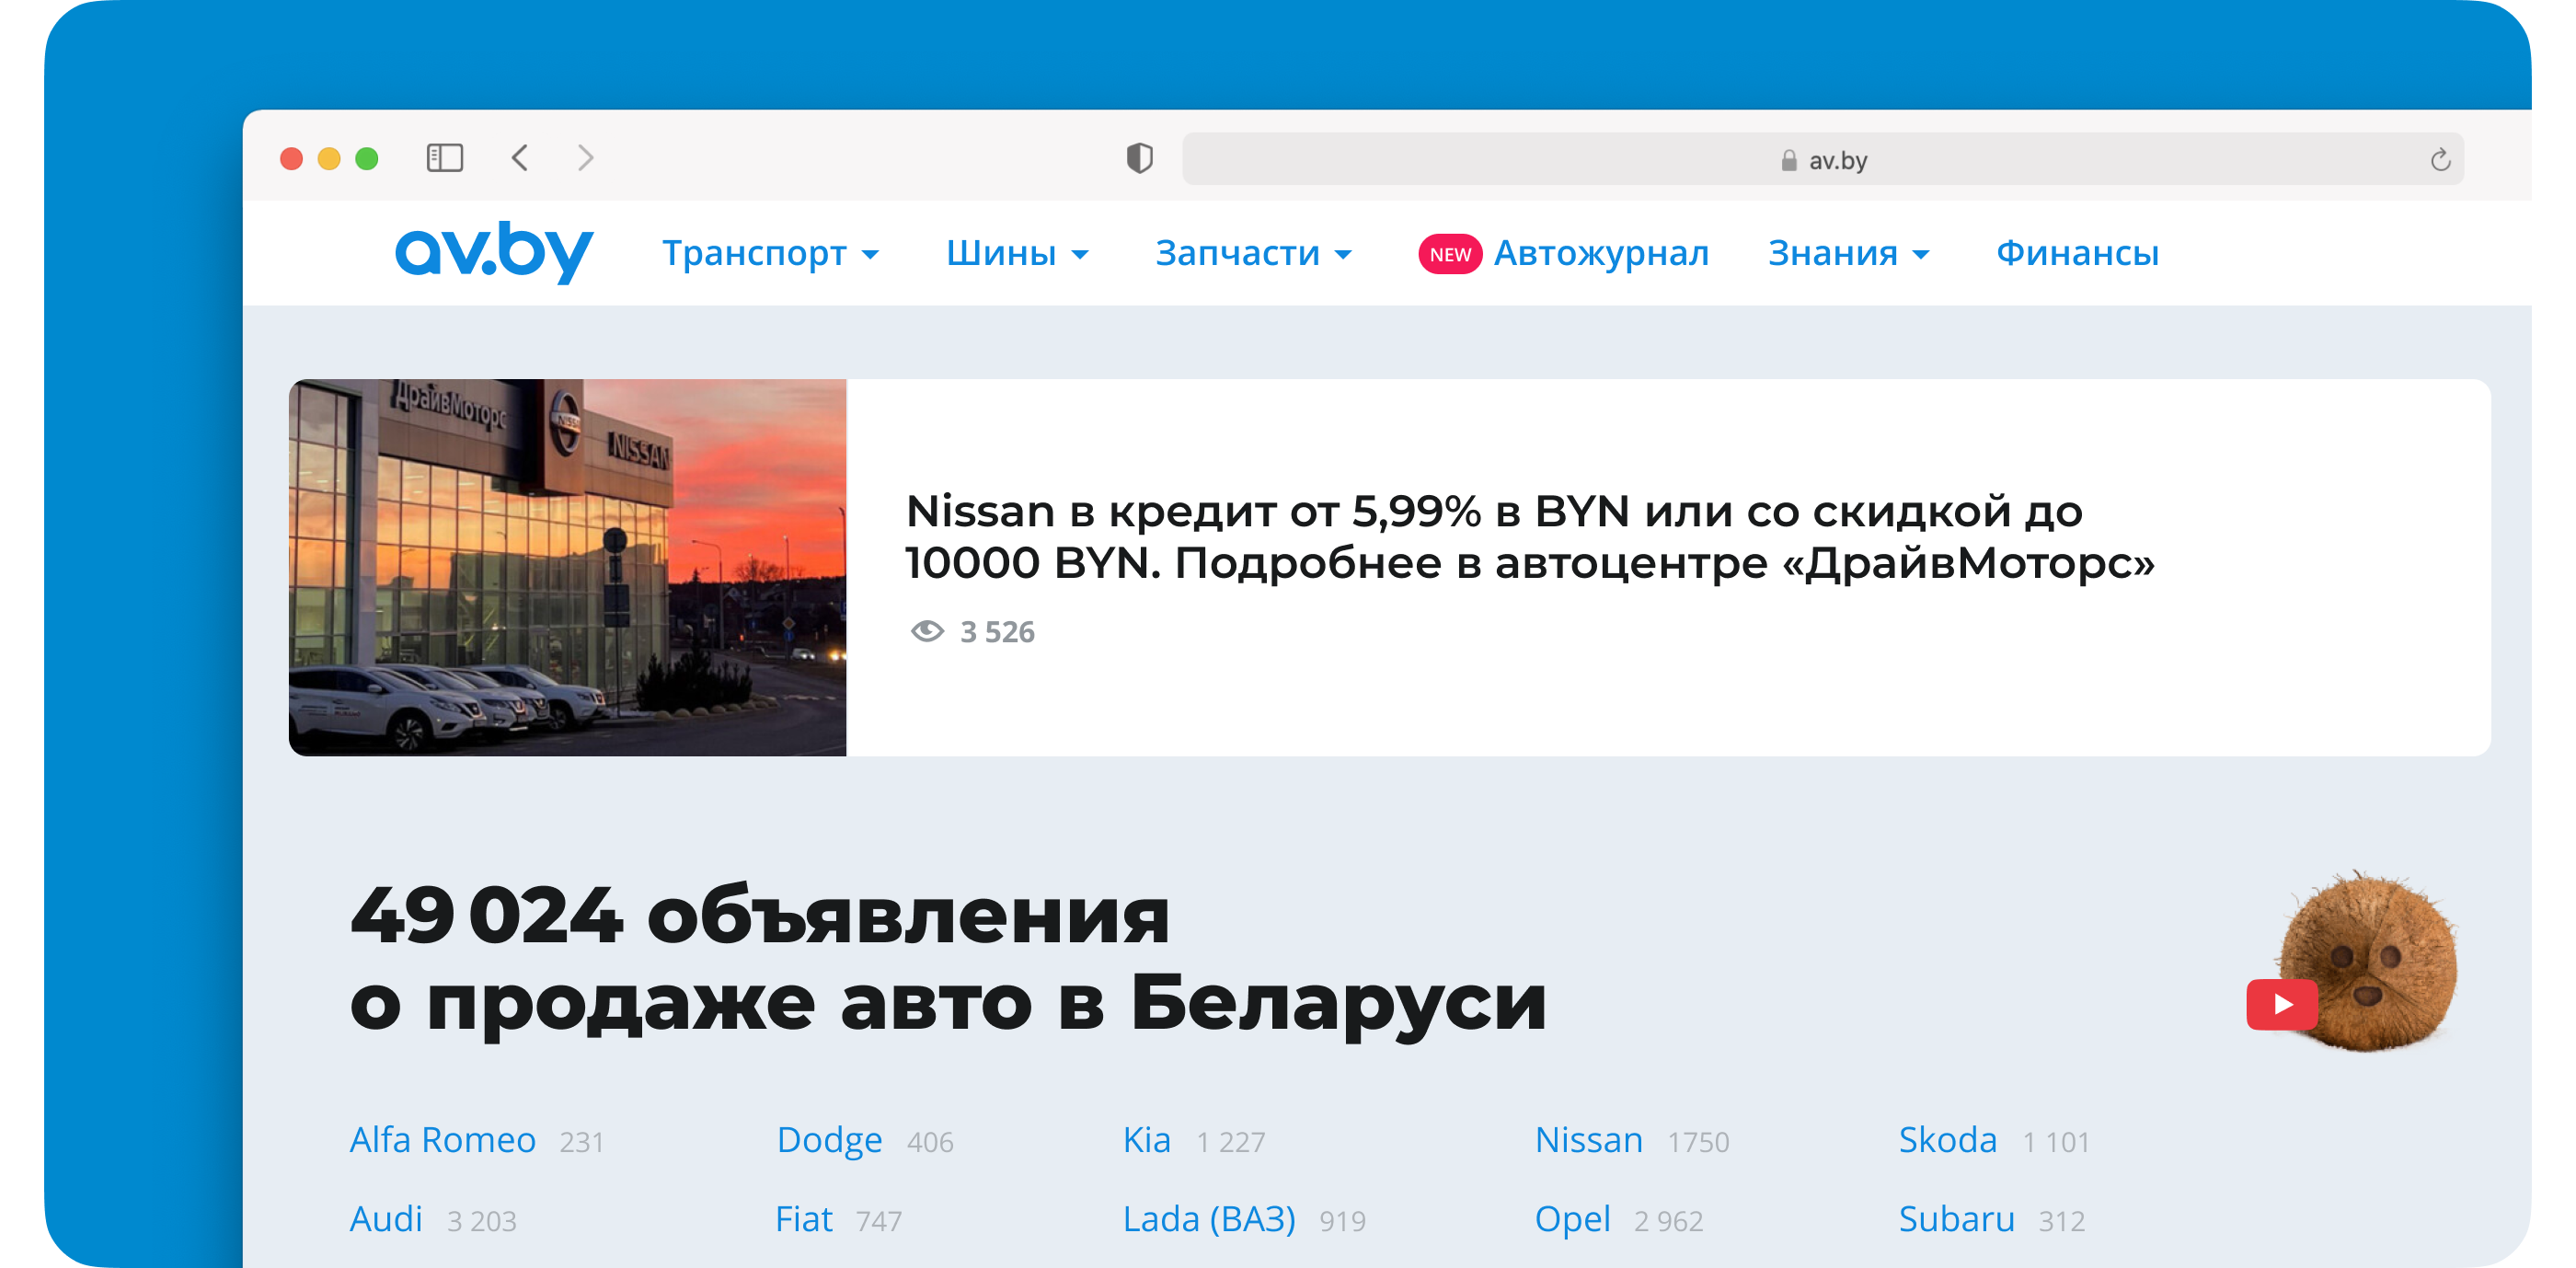Screen dimensions: 2576x1268
Task: Go back with the browser arrow
Action: tap(520, 158)
